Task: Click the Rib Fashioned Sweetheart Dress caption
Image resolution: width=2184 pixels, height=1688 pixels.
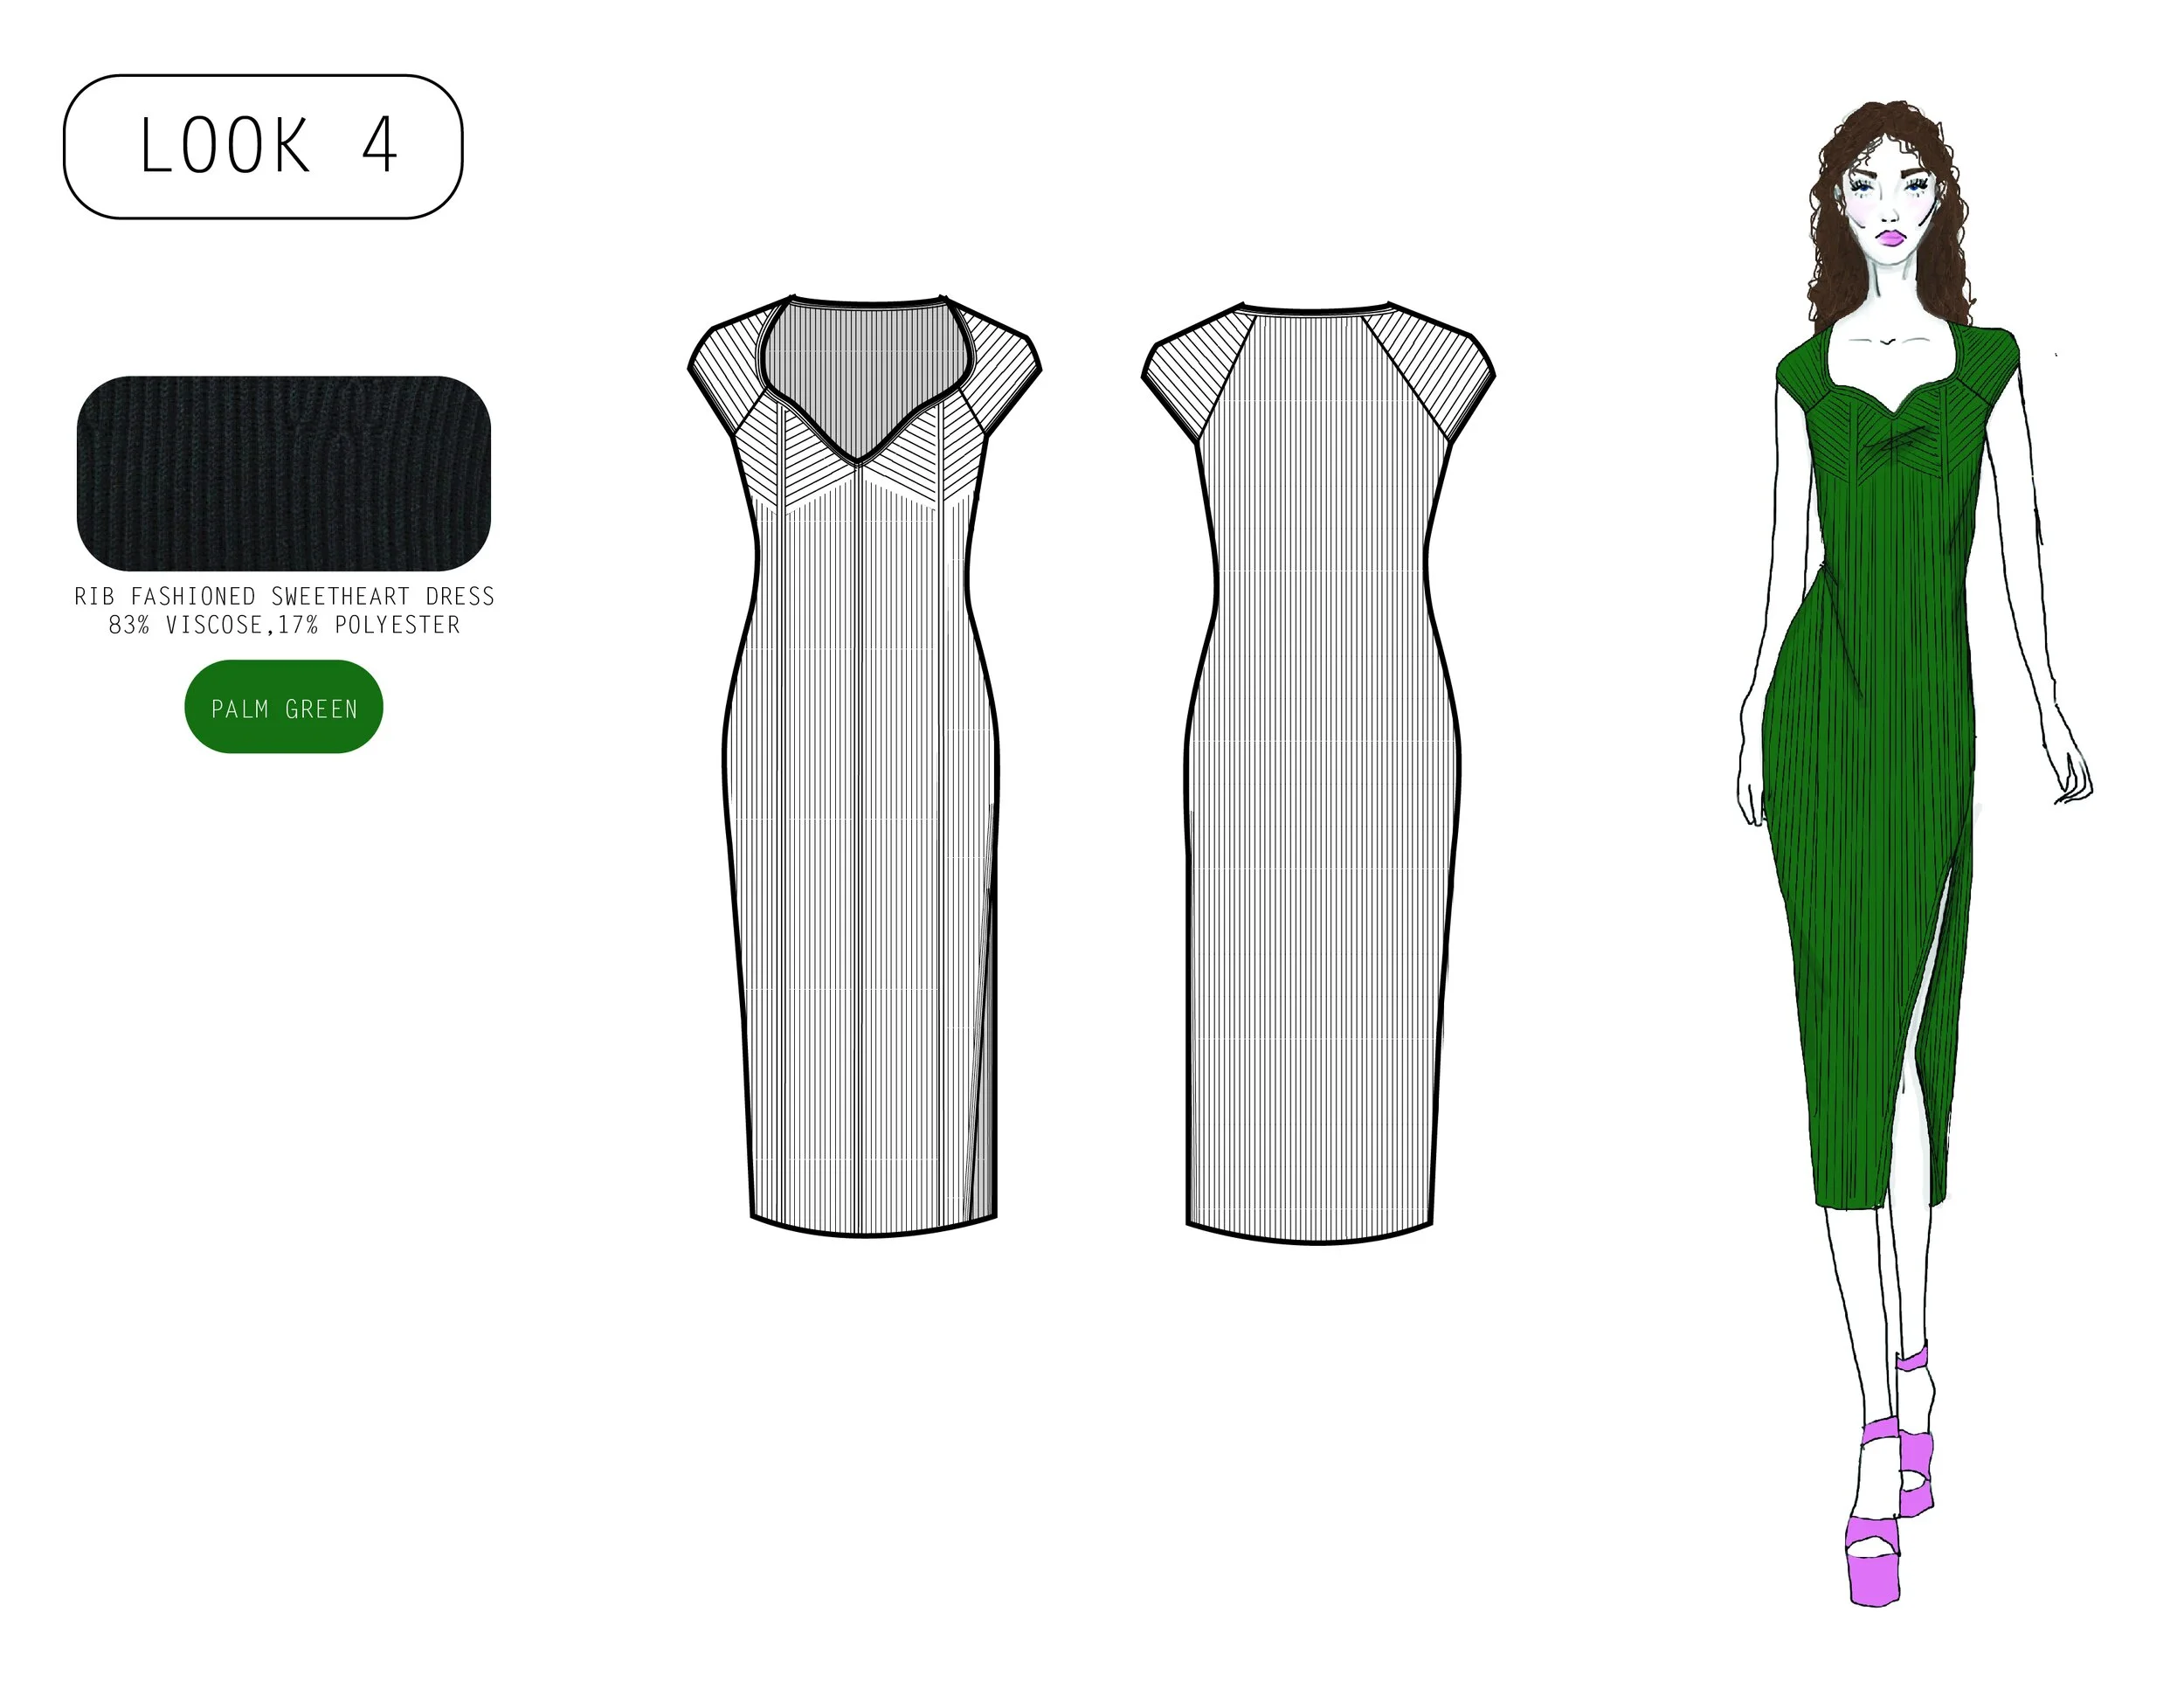Action: click(284, 596)
